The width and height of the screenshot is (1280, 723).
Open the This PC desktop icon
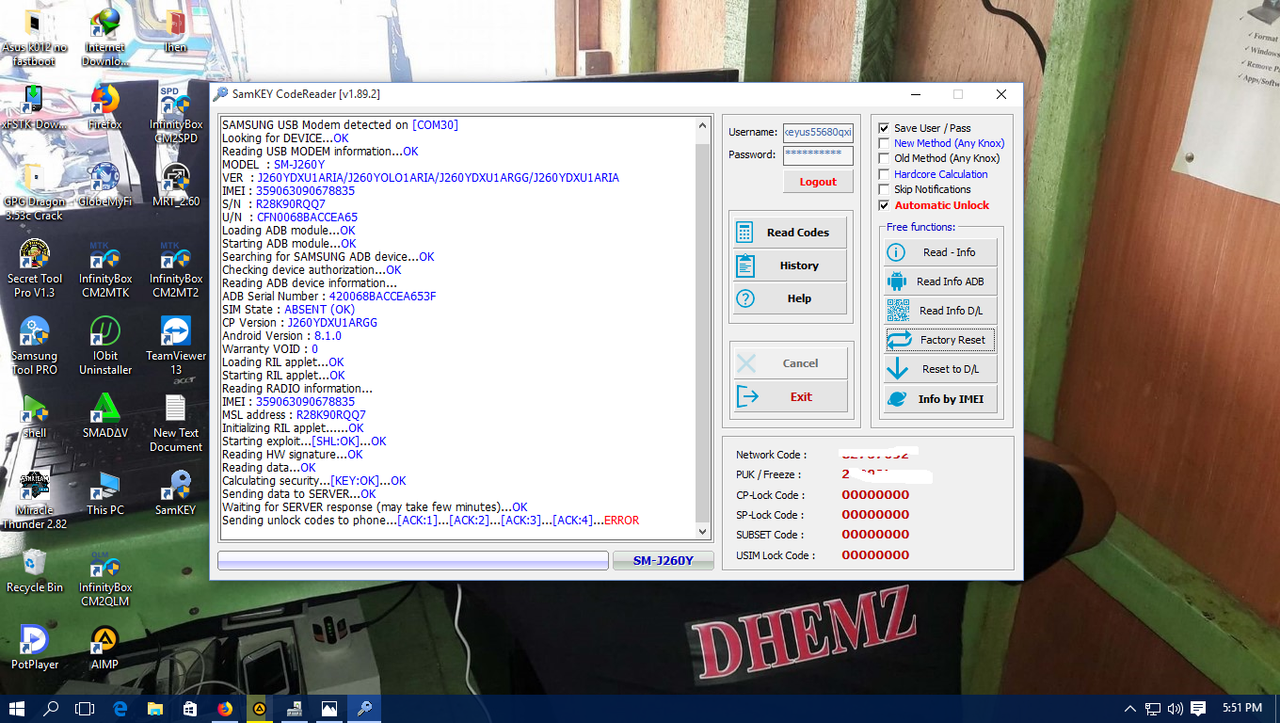(x=105, y=494)
